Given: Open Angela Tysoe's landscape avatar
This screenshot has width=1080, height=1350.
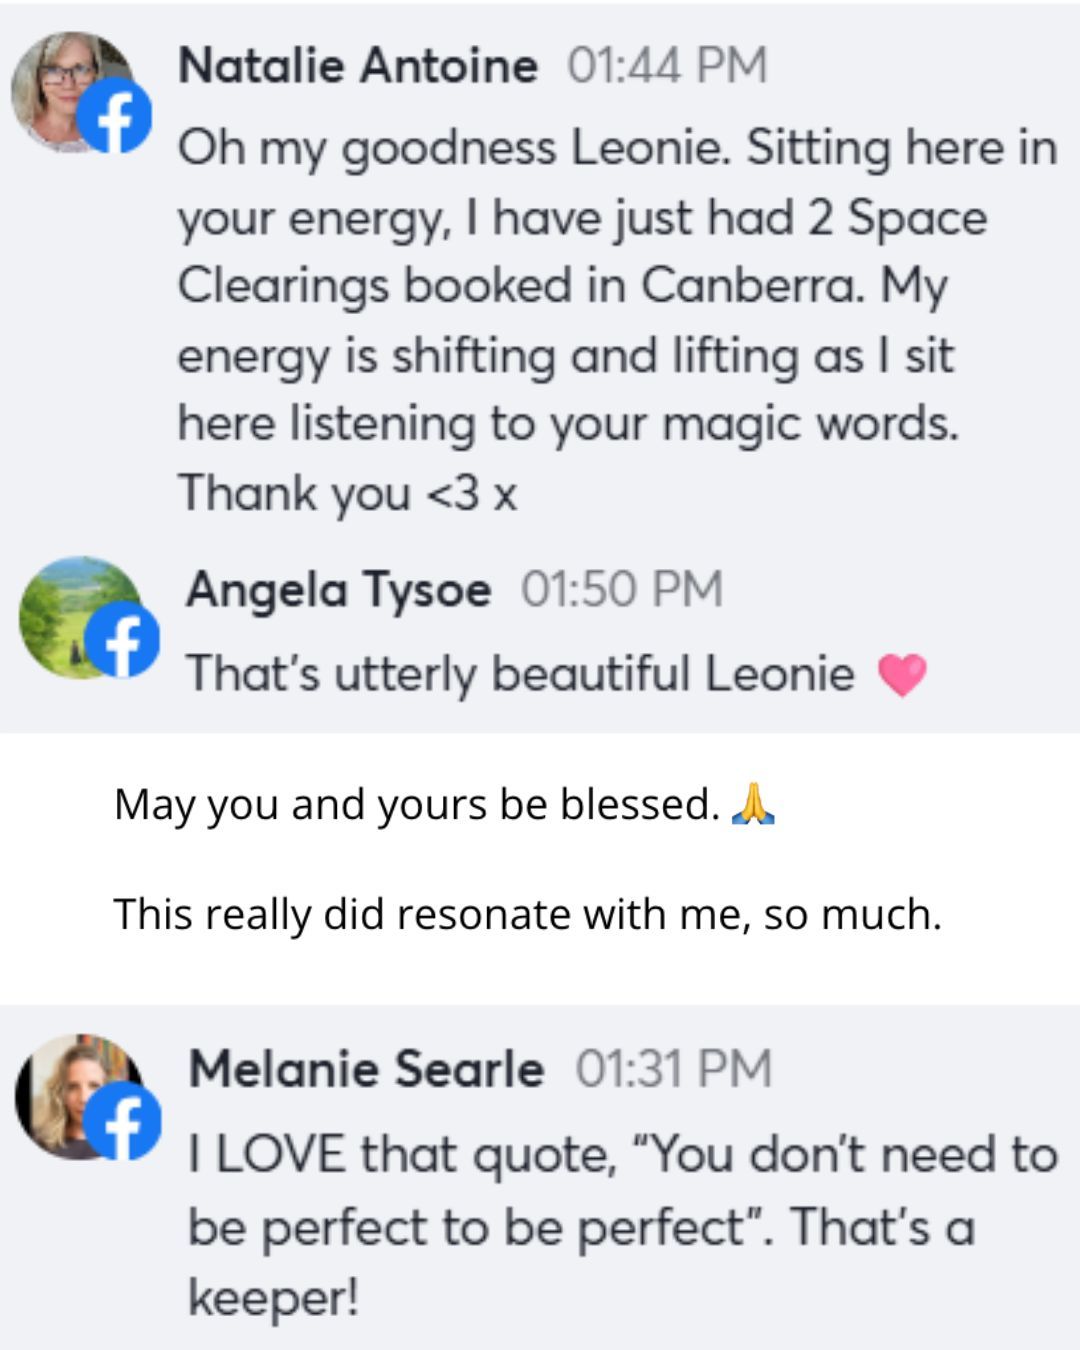Looking at the screenshot, I should [x=80, y=616].
